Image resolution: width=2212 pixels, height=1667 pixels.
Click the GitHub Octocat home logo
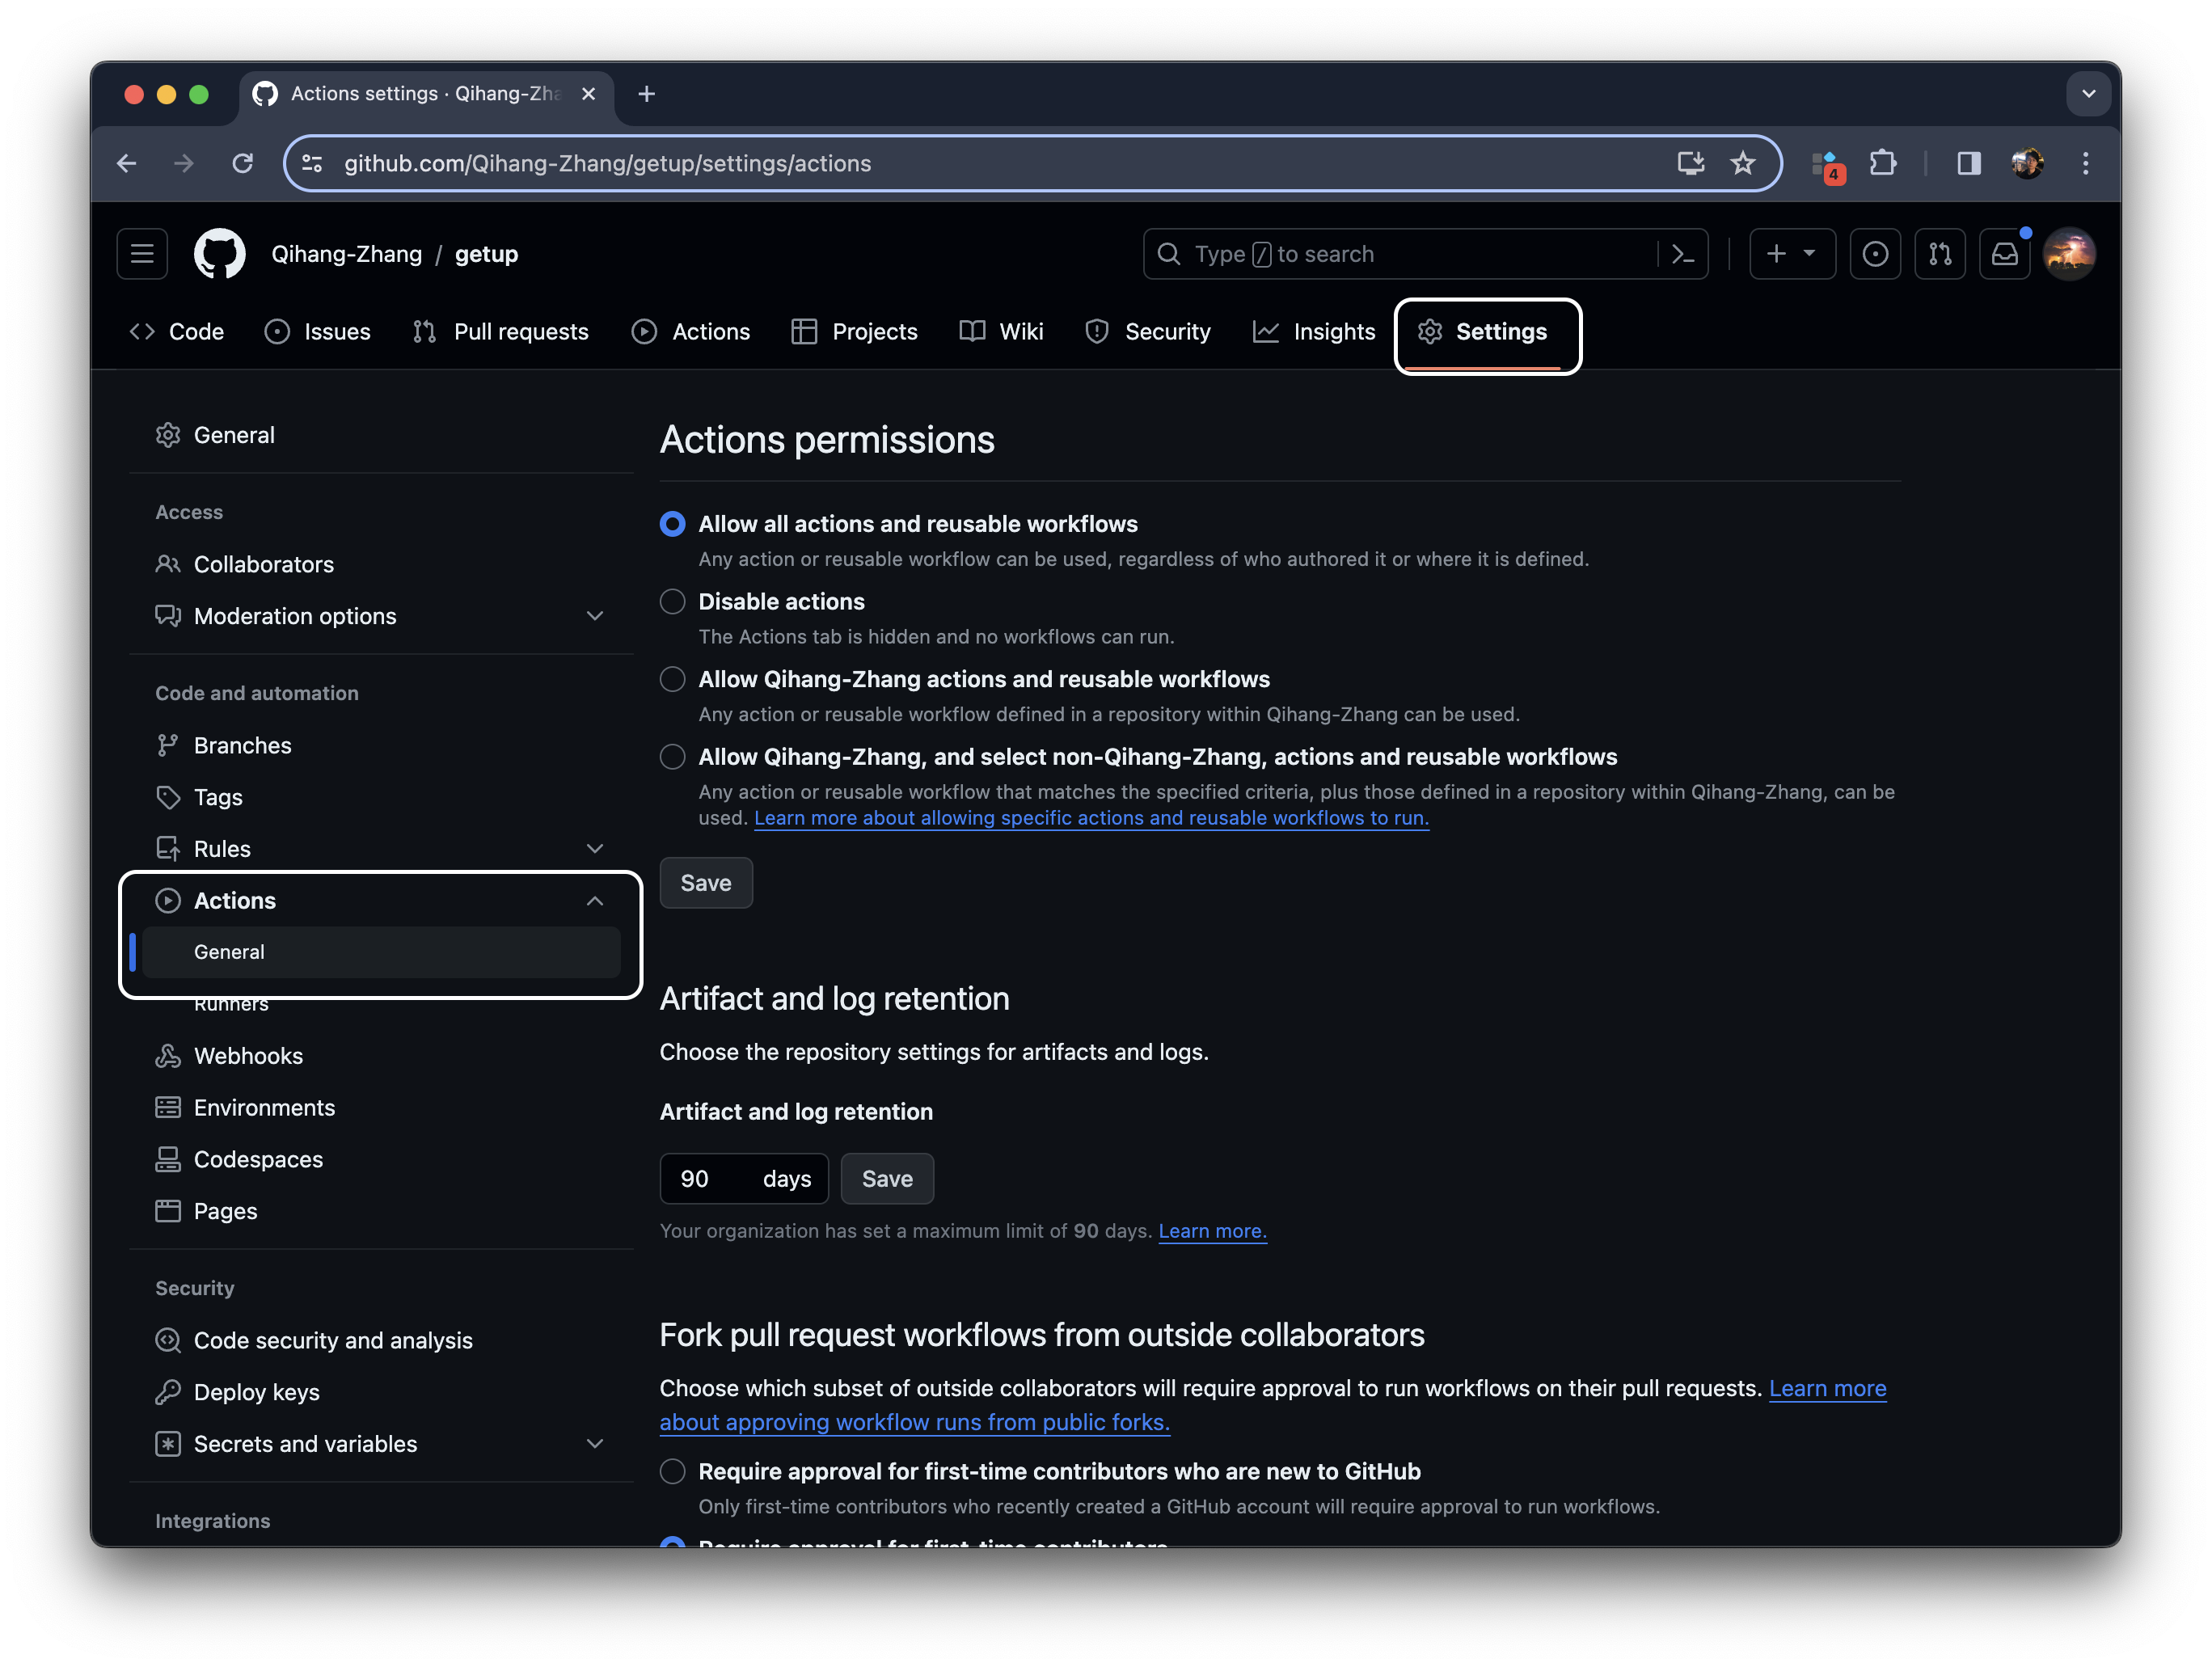pyautogui.click(x=219, y=254)
